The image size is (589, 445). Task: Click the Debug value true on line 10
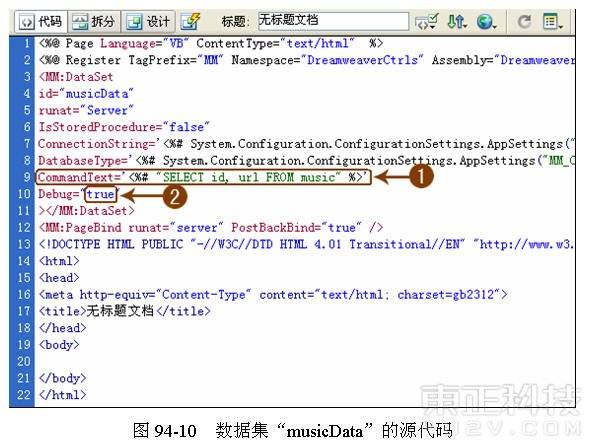(x=100, y=195)
